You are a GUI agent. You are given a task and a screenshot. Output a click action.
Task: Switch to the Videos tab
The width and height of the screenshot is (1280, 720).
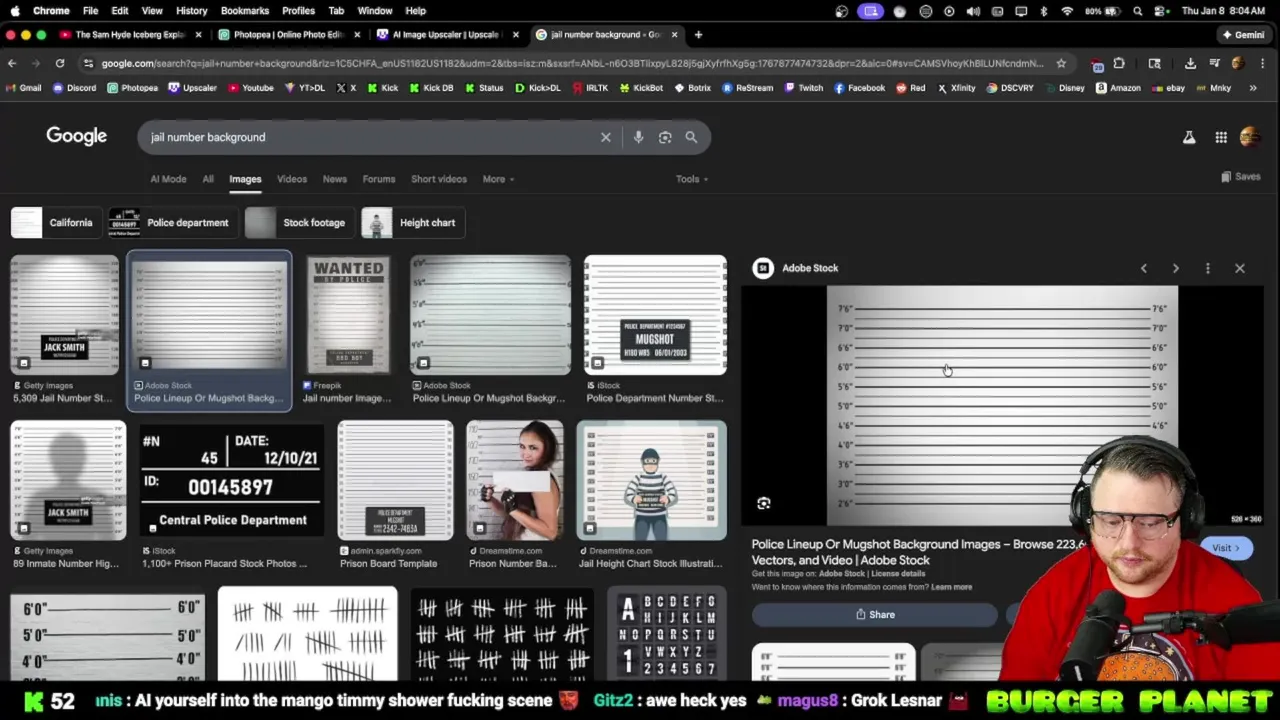(x=292, y=179)
